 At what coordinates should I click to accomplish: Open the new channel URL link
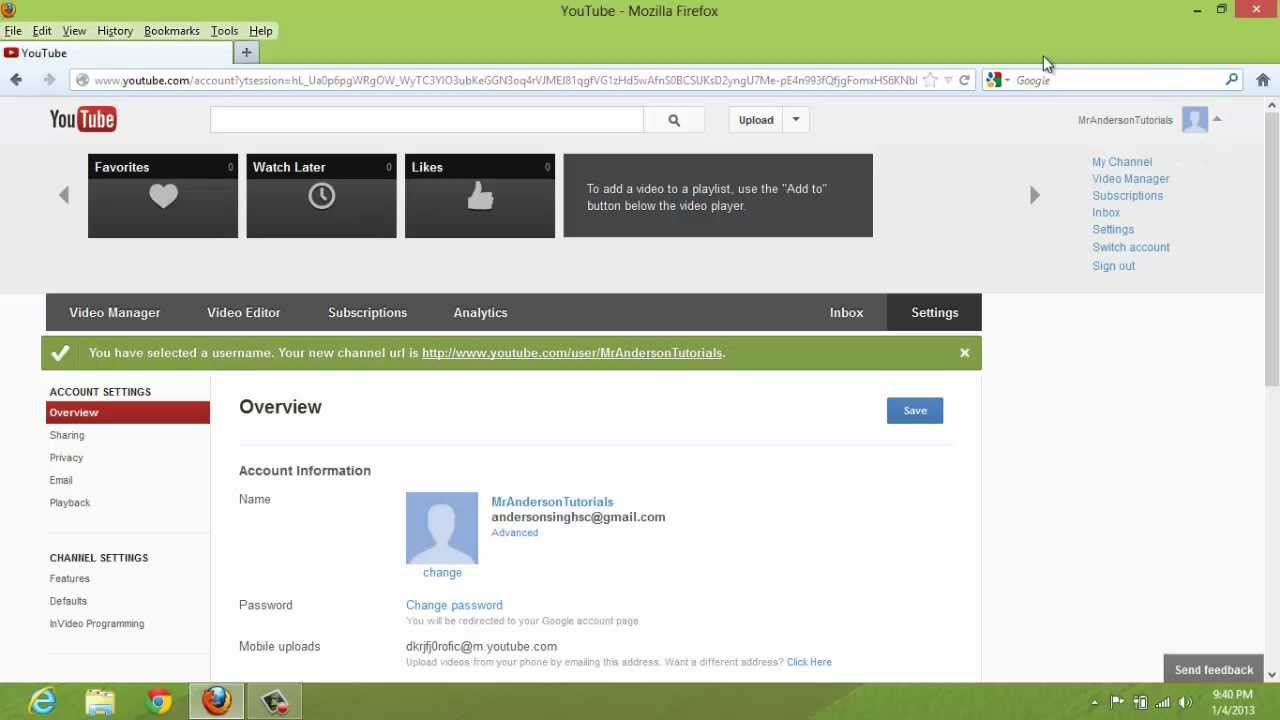pos(572,353)
